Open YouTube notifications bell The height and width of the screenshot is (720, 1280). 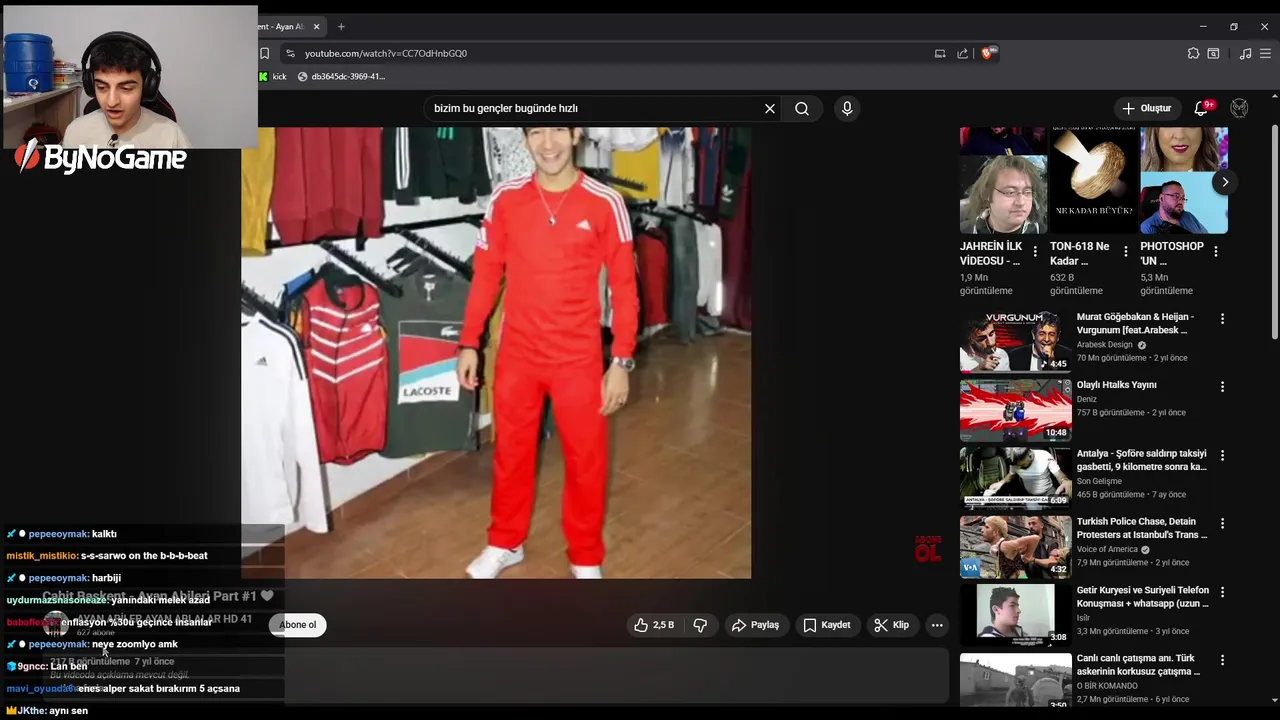click(x=1202, y=108)
